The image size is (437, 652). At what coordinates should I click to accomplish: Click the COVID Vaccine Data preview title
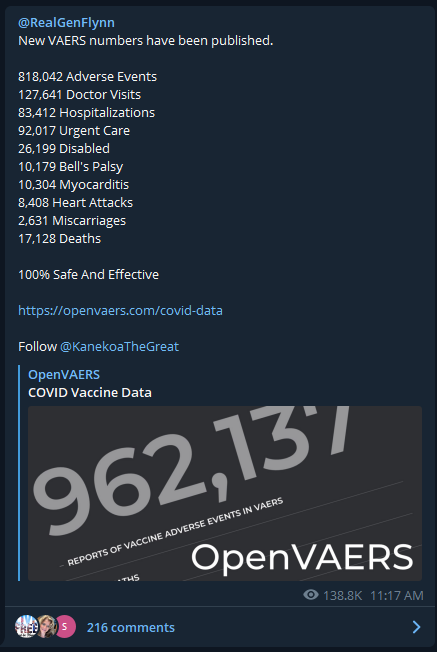(90, 393)
